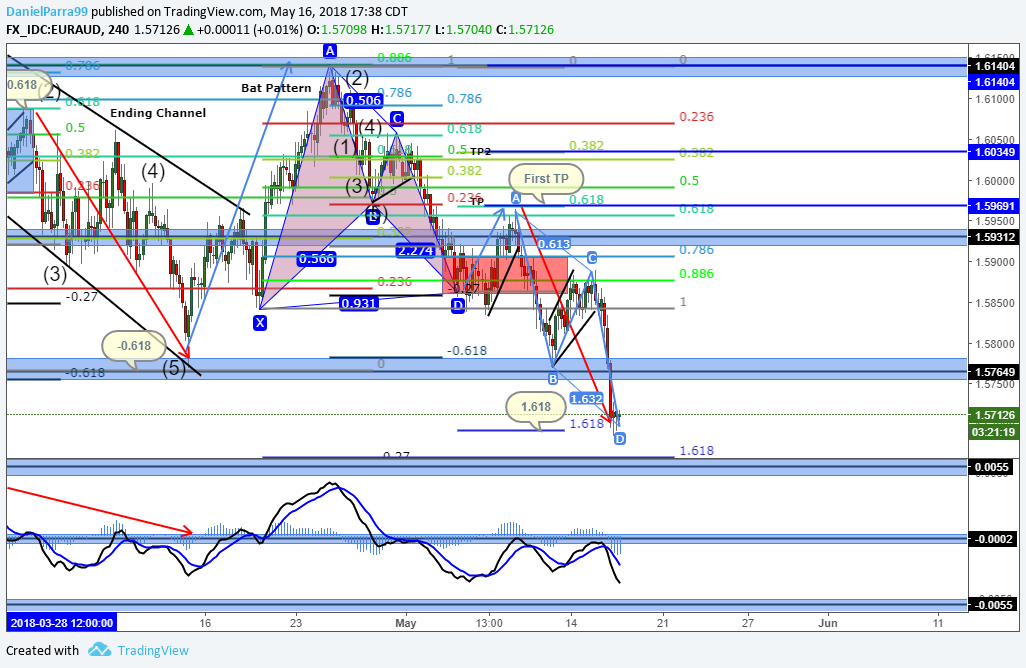Image resolution: width=1026 pixels, height=668 pixels.
Task: Click the light blue B point marker
Action: [553, 378]
